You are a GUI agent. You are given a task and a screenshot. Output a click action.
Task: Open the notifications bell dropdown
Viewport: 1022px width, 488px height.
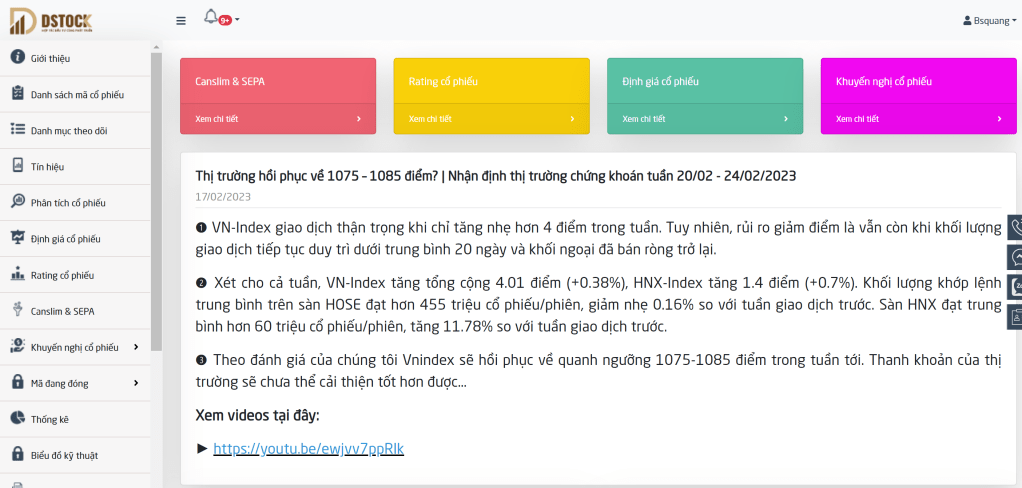tap(213, 18)
